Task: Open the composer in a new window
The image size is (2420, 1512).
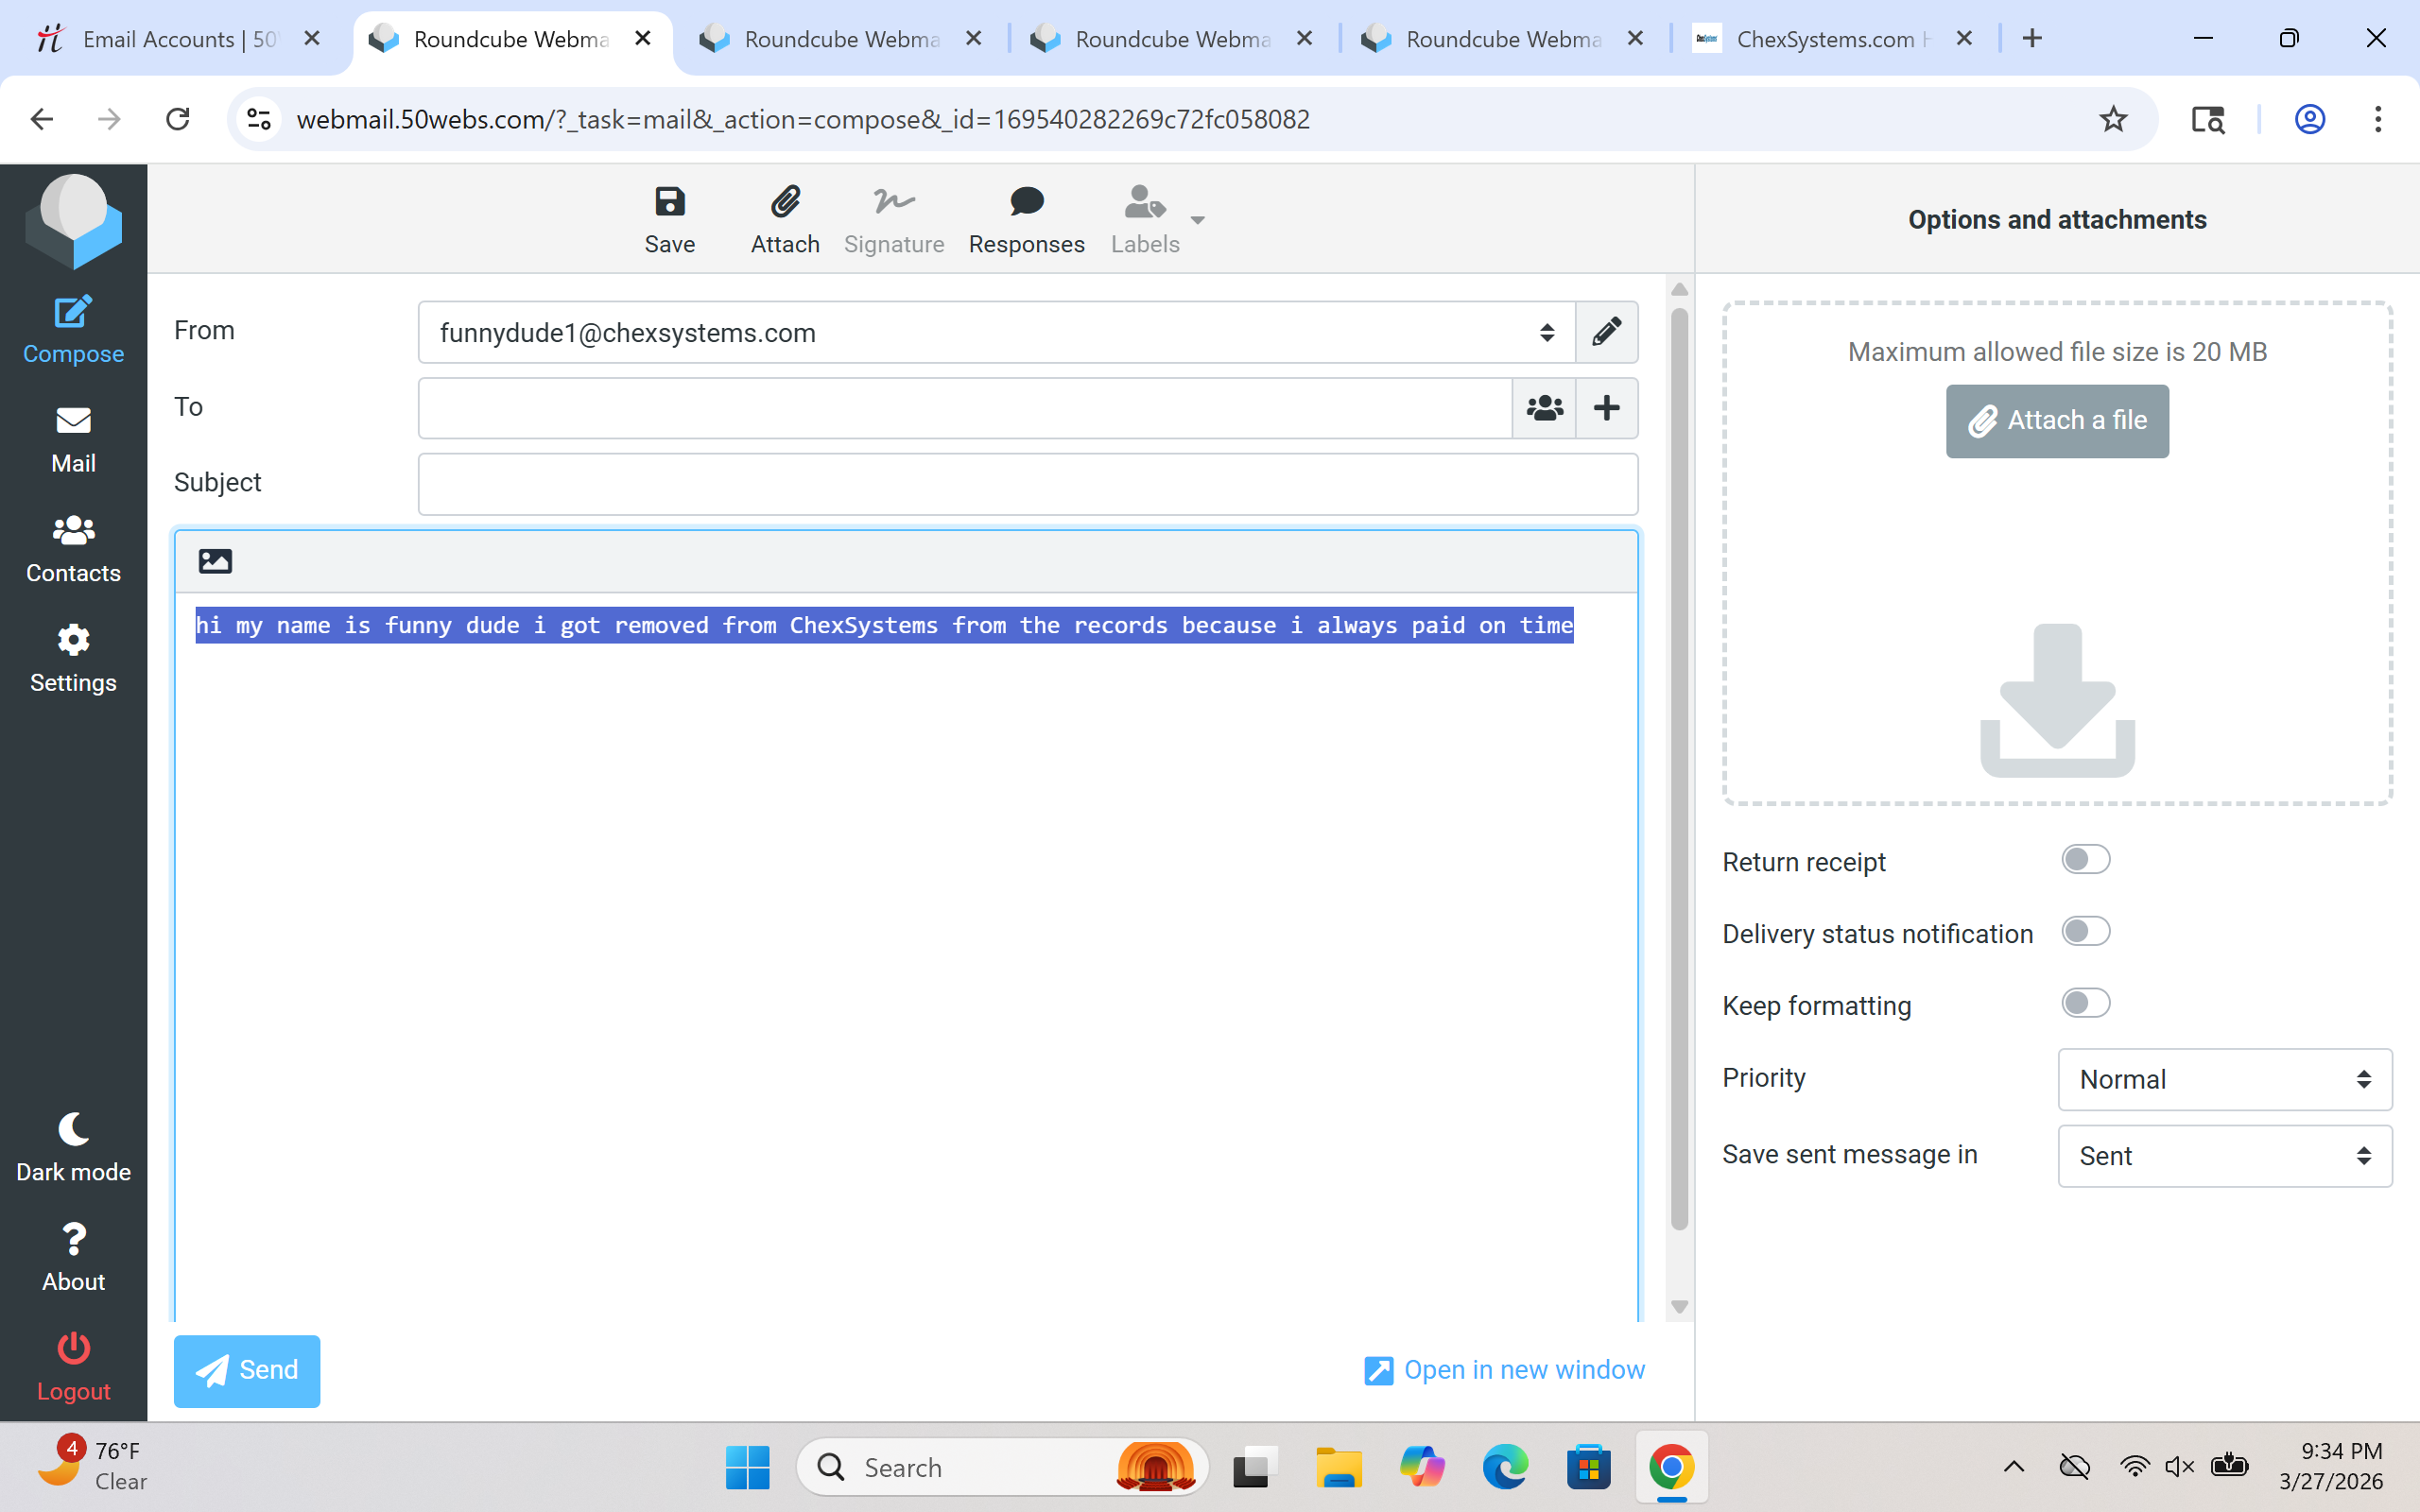Action: click(x=1503, y=1370)
